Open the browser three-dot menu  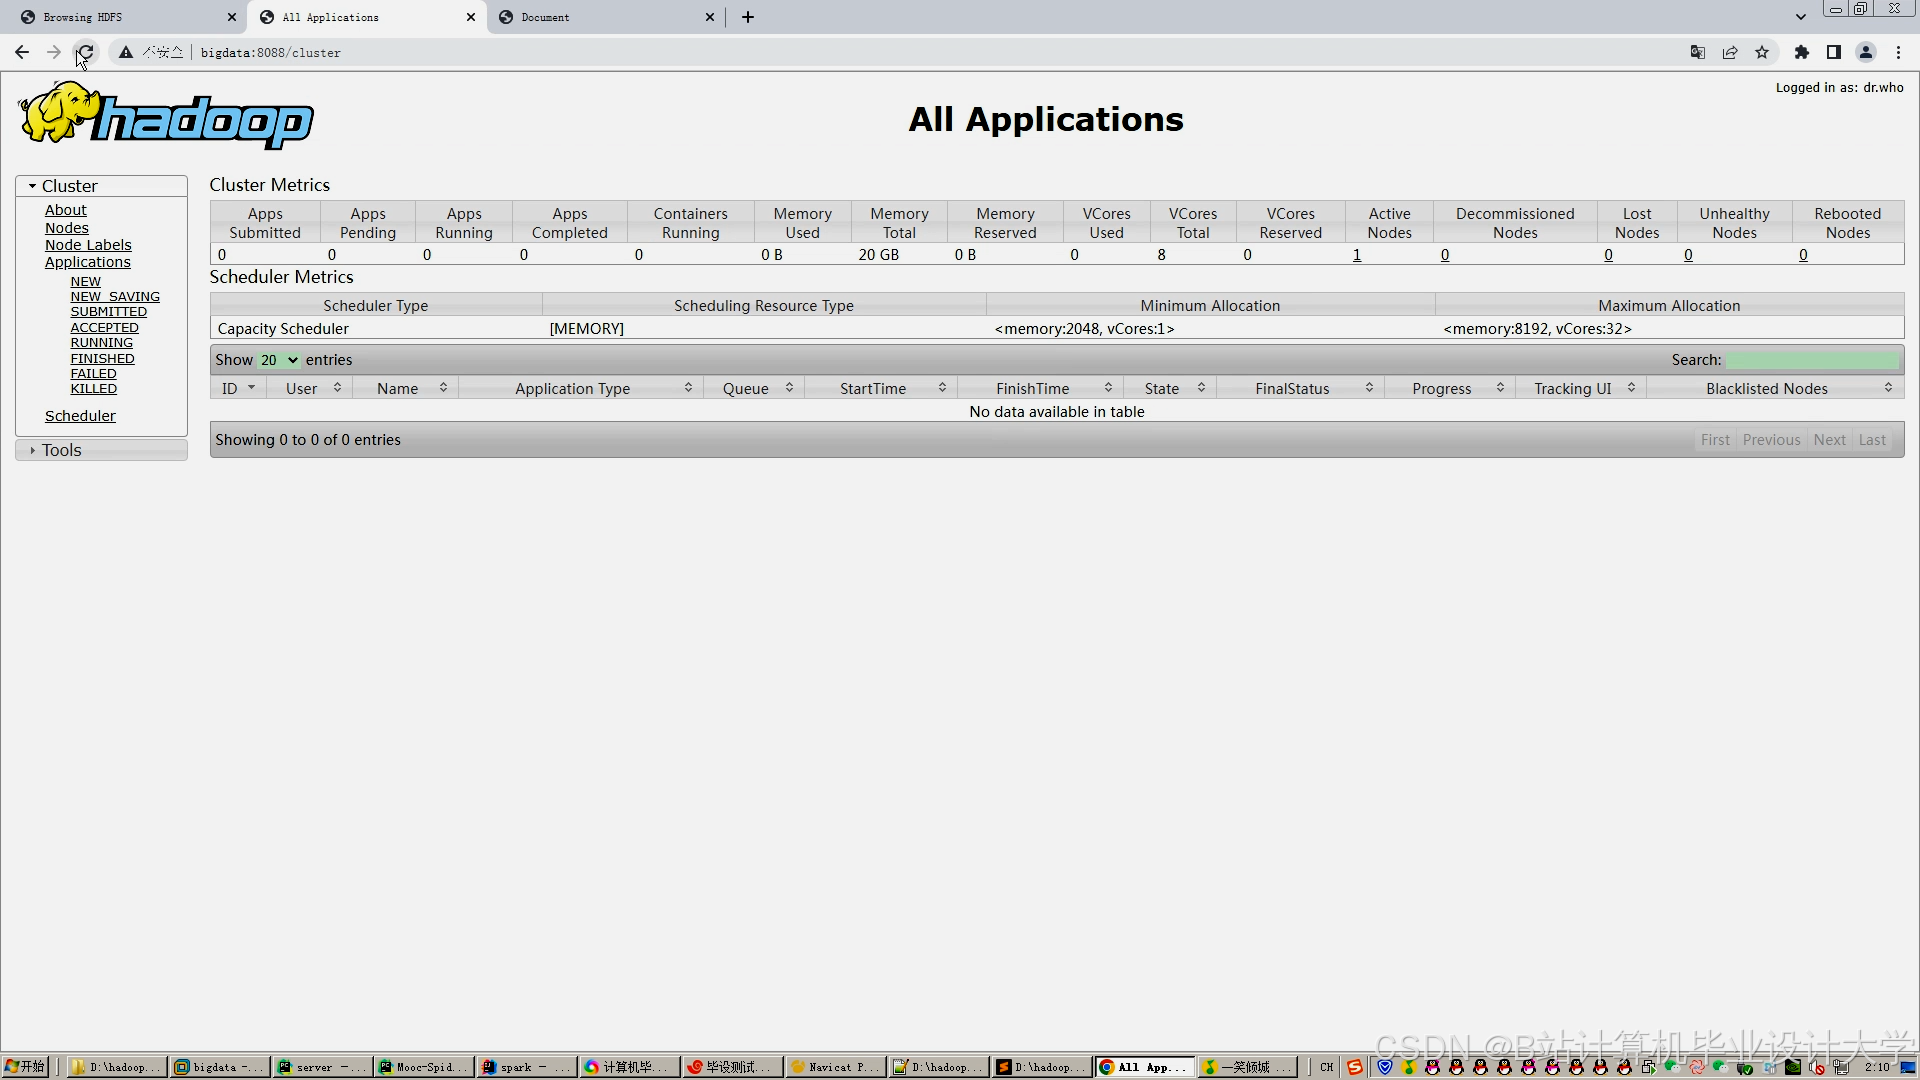[x=1898, y=52]
